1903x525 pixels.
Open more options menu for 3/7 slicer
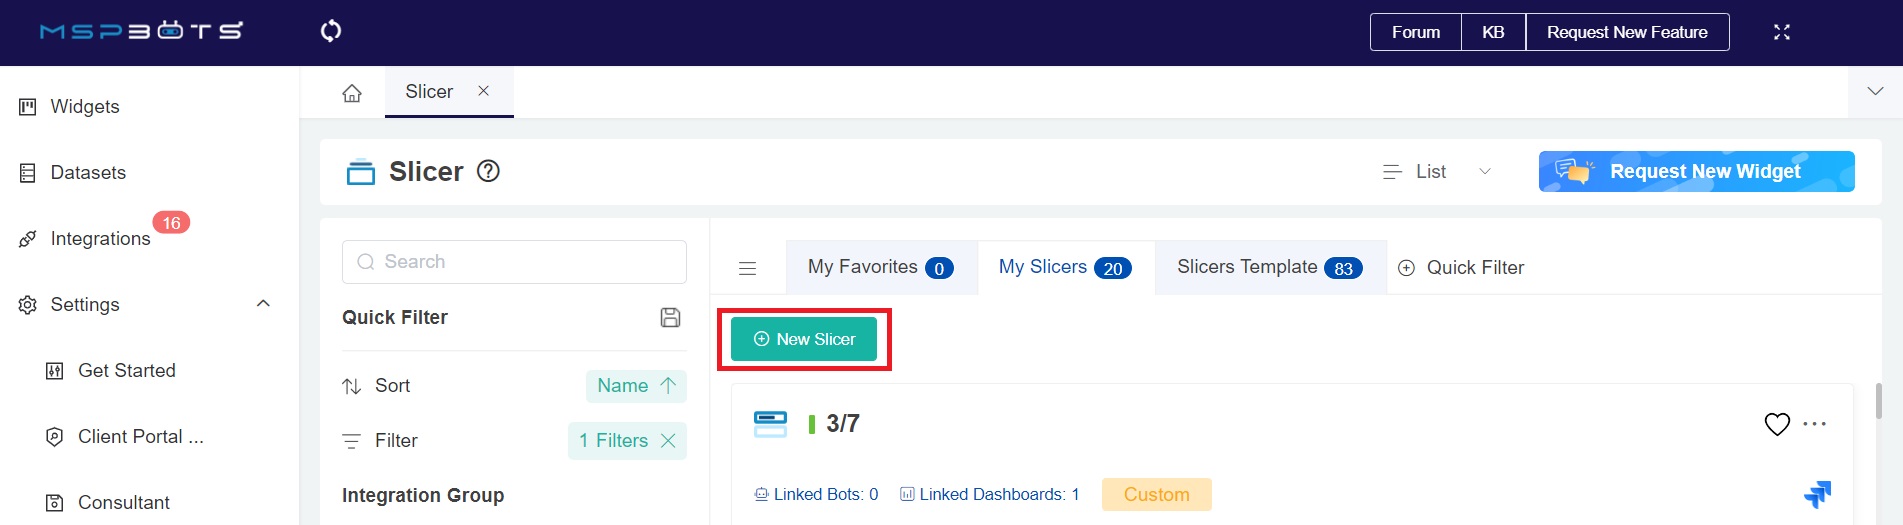click(x=1814, y=424)
